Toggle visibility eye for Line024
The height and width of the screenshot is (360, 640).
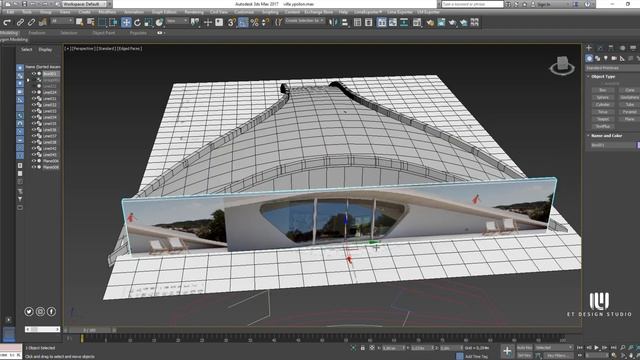pos(34,92)
